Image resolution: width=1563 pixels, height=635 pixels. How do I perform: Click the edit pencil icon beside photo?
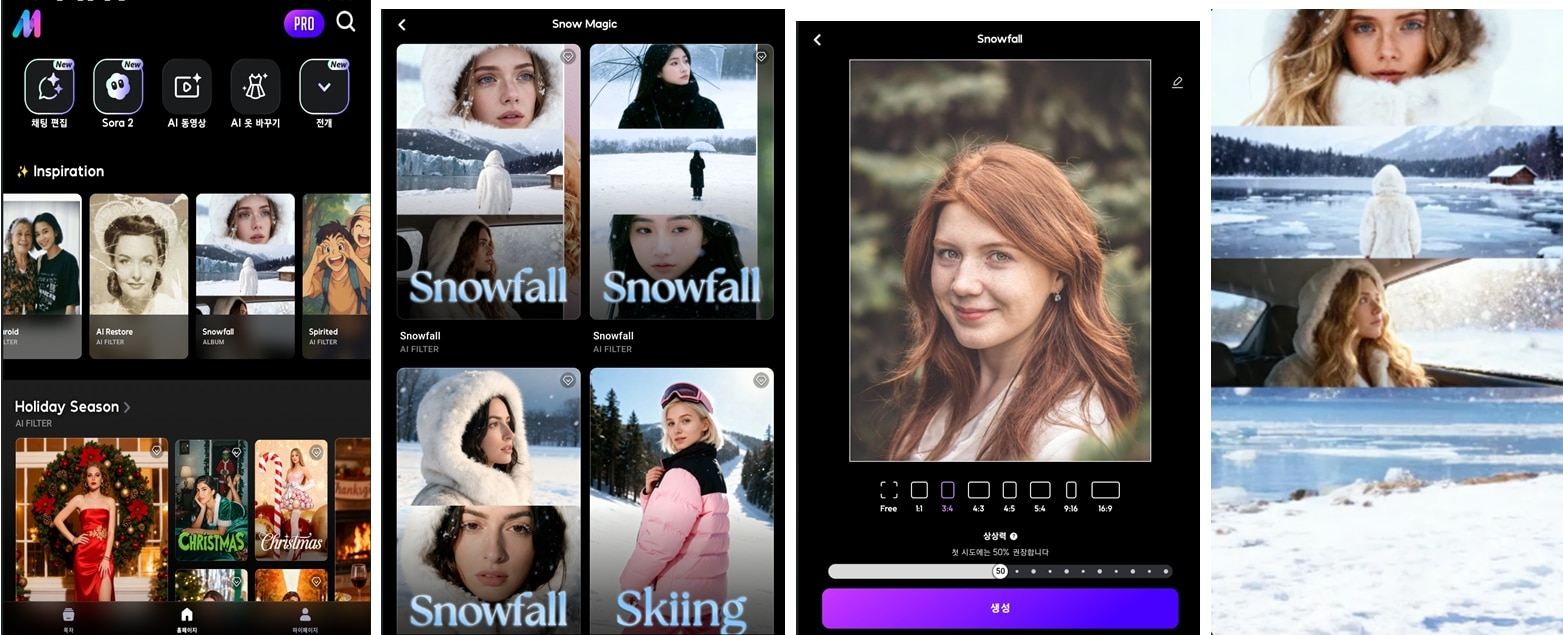pyautogui.click(x=1177, y=83)
